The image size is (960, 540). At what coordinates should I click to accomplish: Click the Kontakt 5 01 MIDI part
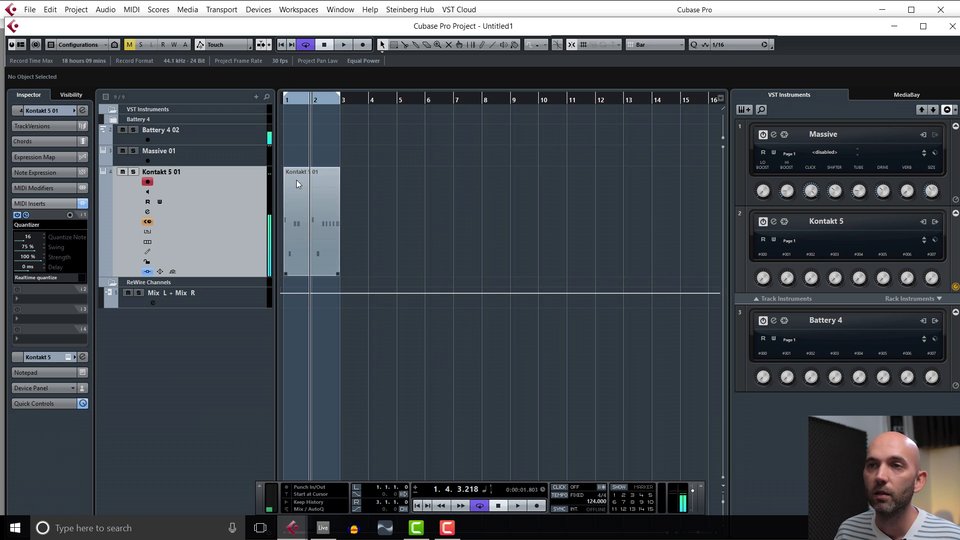[x=312, y=221]
